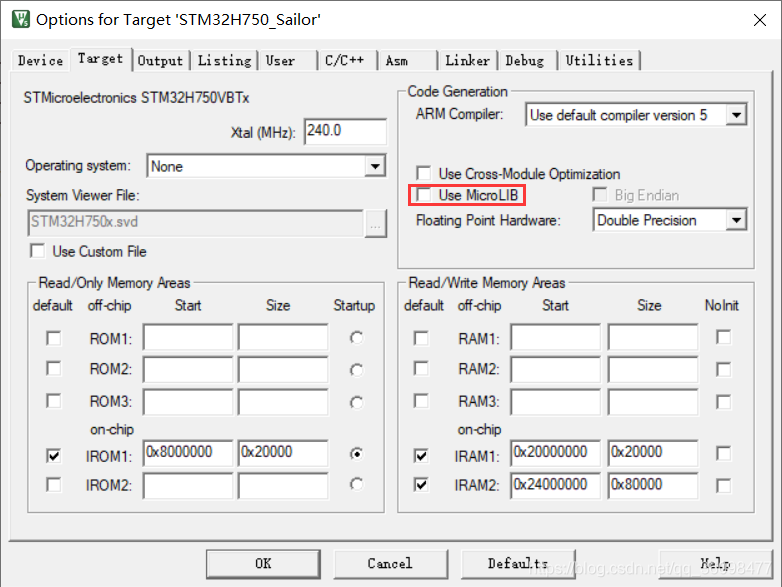
Task: Select the ROM1 Startup radio button
Action: click(356, 338)
